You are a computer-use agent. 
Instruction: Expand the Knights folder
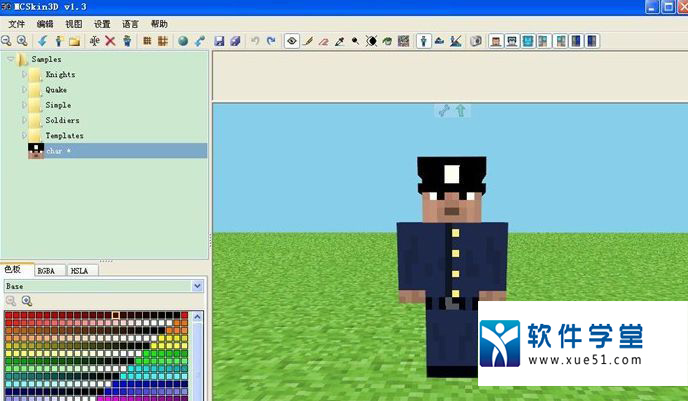coord(25,74)
